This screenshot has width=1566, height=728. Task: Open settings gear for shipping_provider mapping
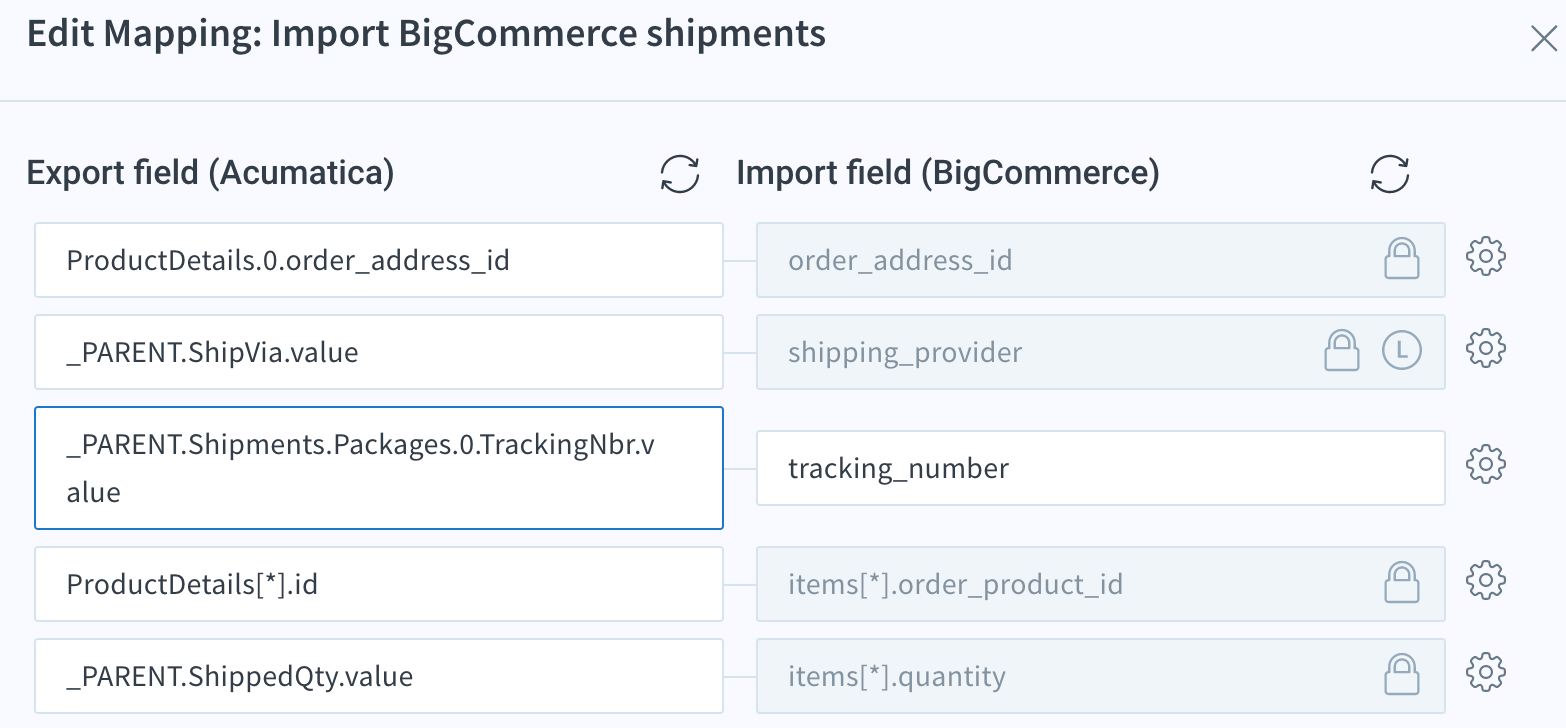[1485, 349]
